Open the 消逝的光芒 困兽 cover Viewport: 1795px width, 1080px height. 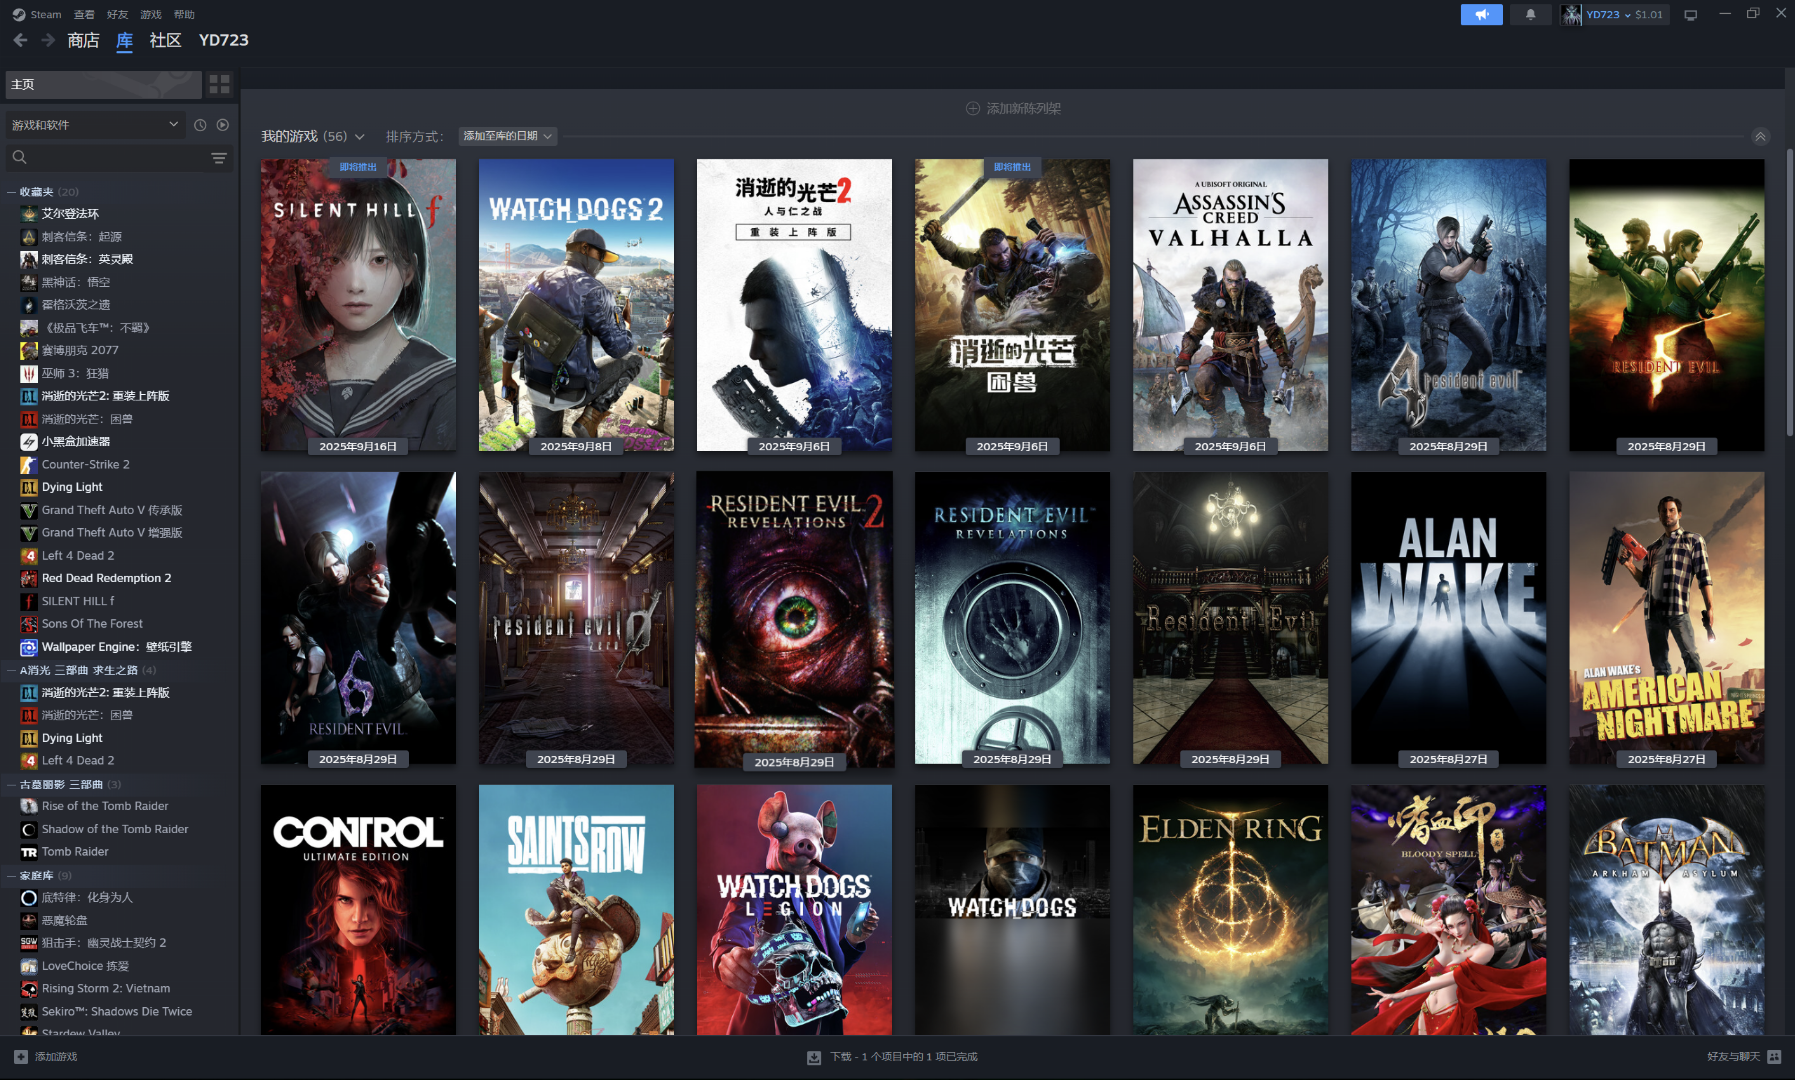(x=1012, y=305)
